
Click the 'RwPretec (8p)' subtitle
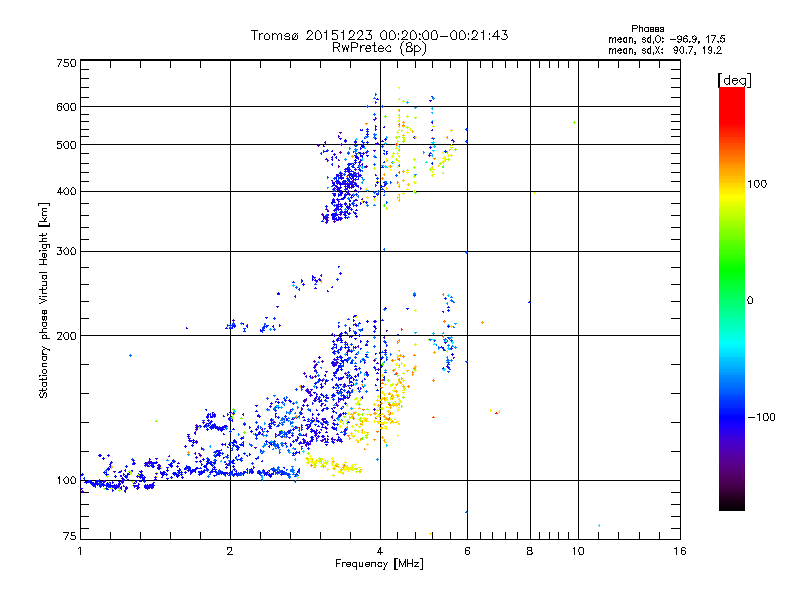click(379, 48)
